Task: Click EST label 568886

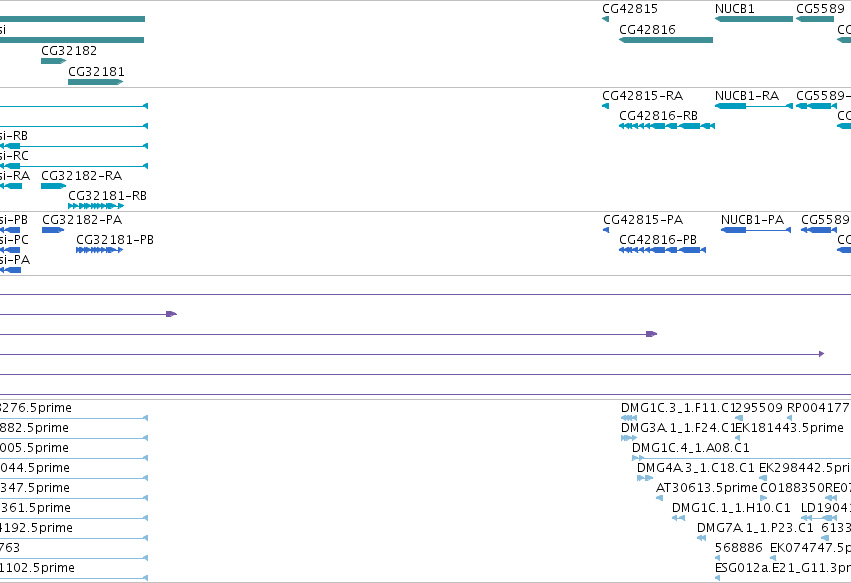Action: pyautogui.click(x=739, y=548)
